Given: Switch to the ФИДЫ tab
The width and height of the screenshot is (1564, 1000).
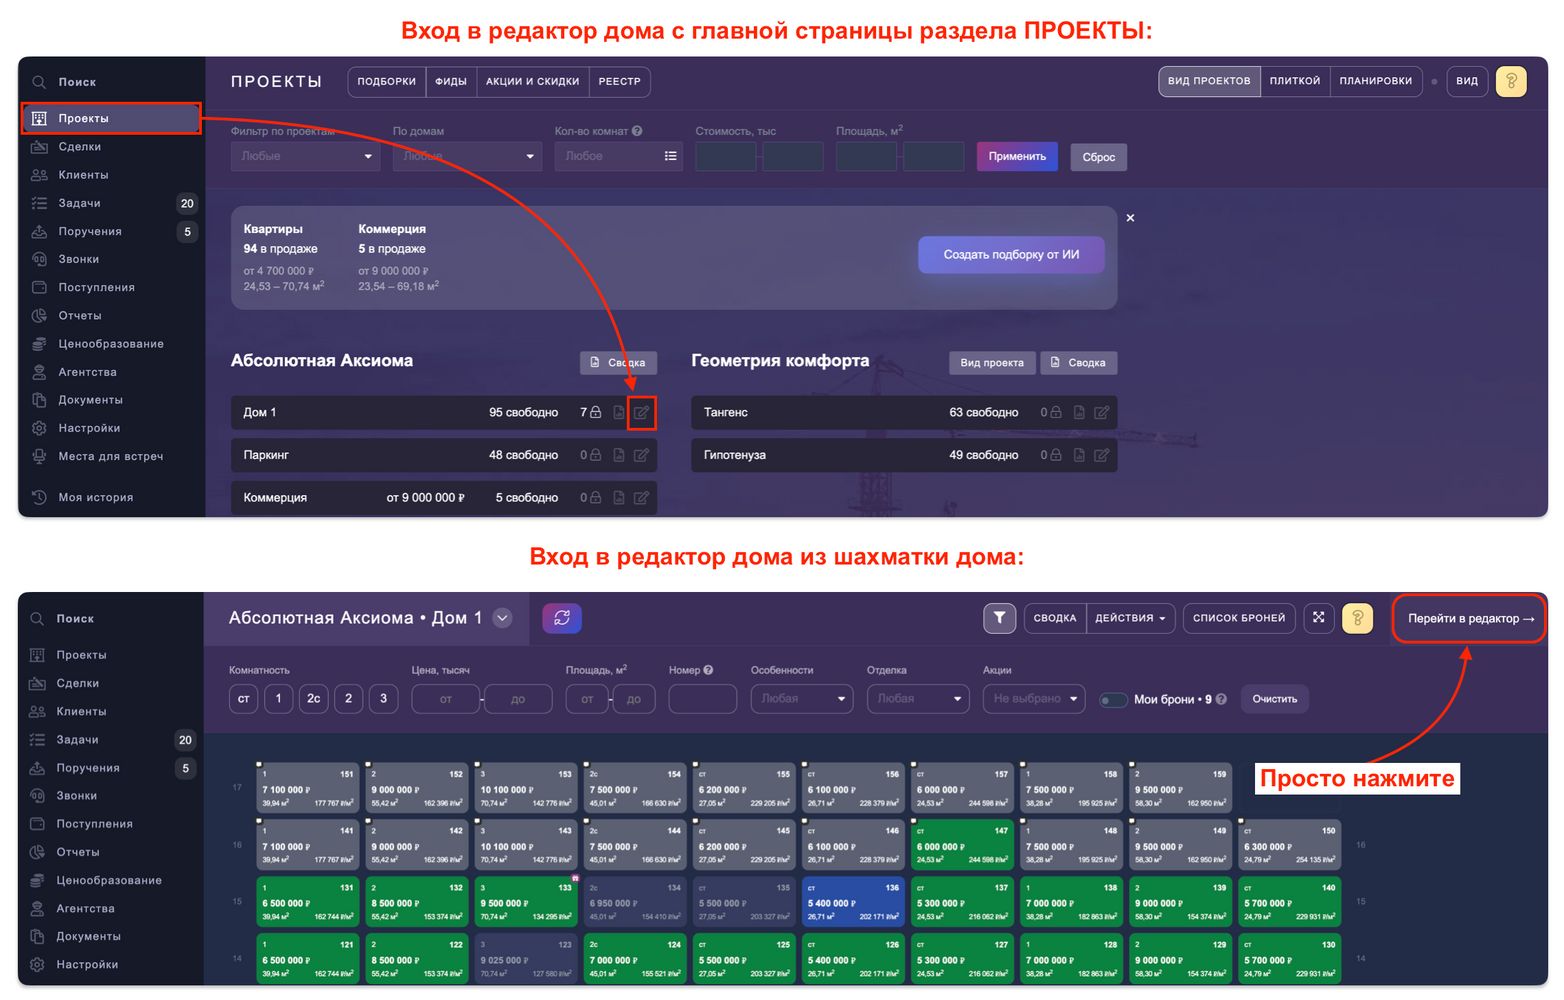Looking at the screenshot, I should [x=451, y=82].
